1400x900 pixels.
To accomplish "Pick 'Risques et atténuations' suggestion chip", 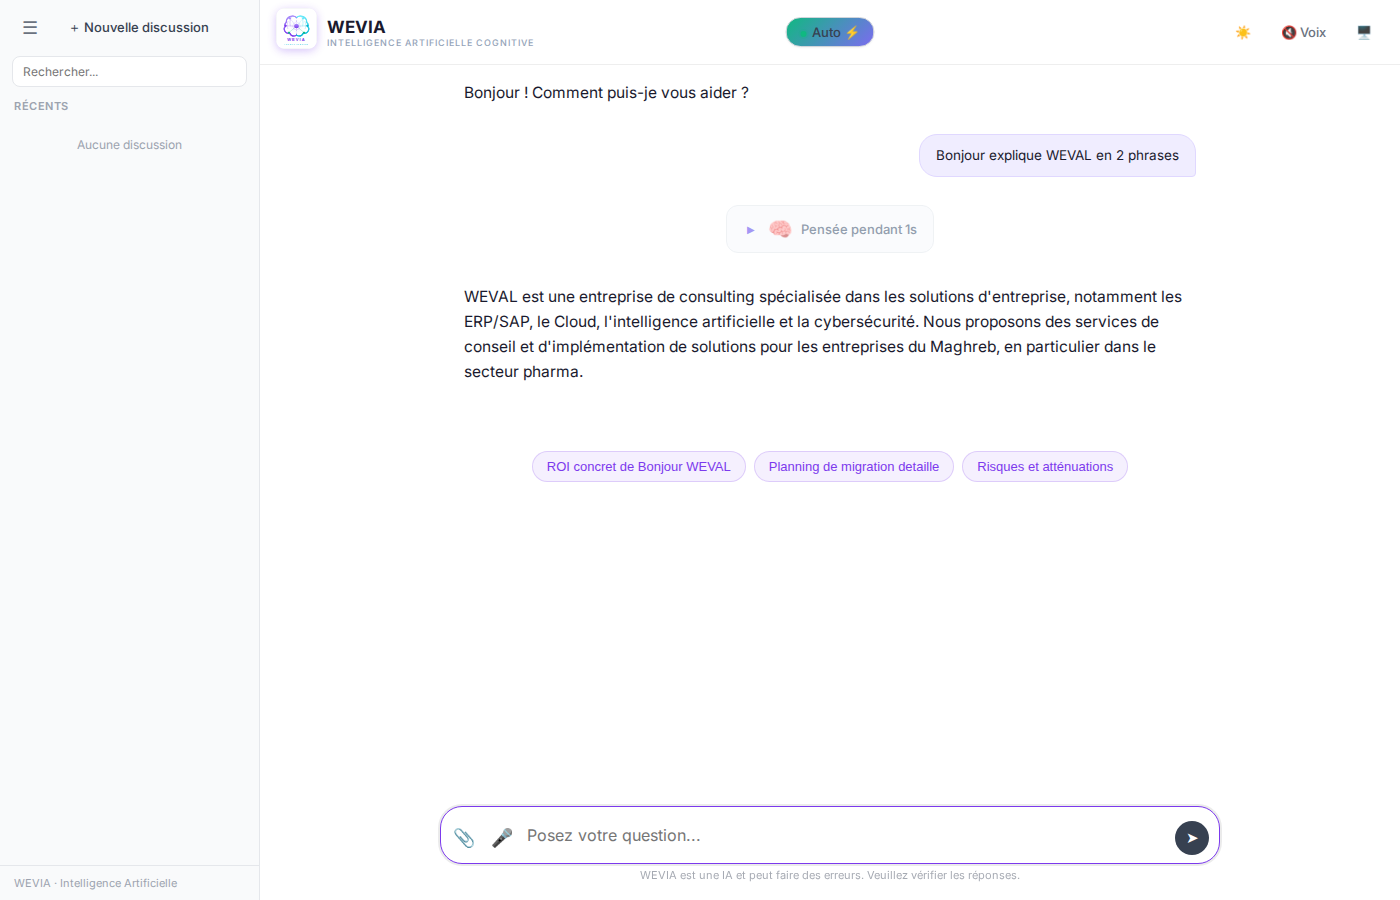I will 1044,467.
